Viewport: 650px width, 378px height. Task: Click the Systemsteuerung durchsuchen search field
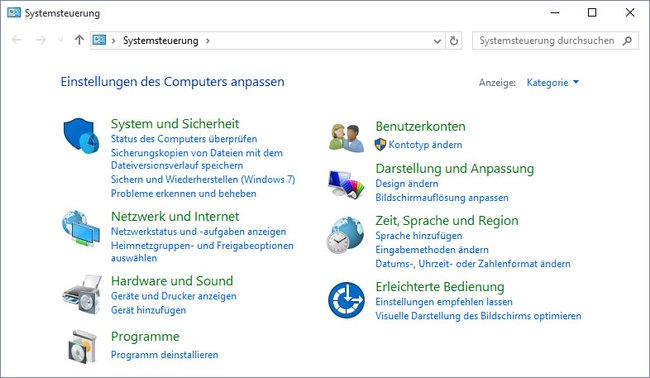pyautogui.click(x=555, y=41)
